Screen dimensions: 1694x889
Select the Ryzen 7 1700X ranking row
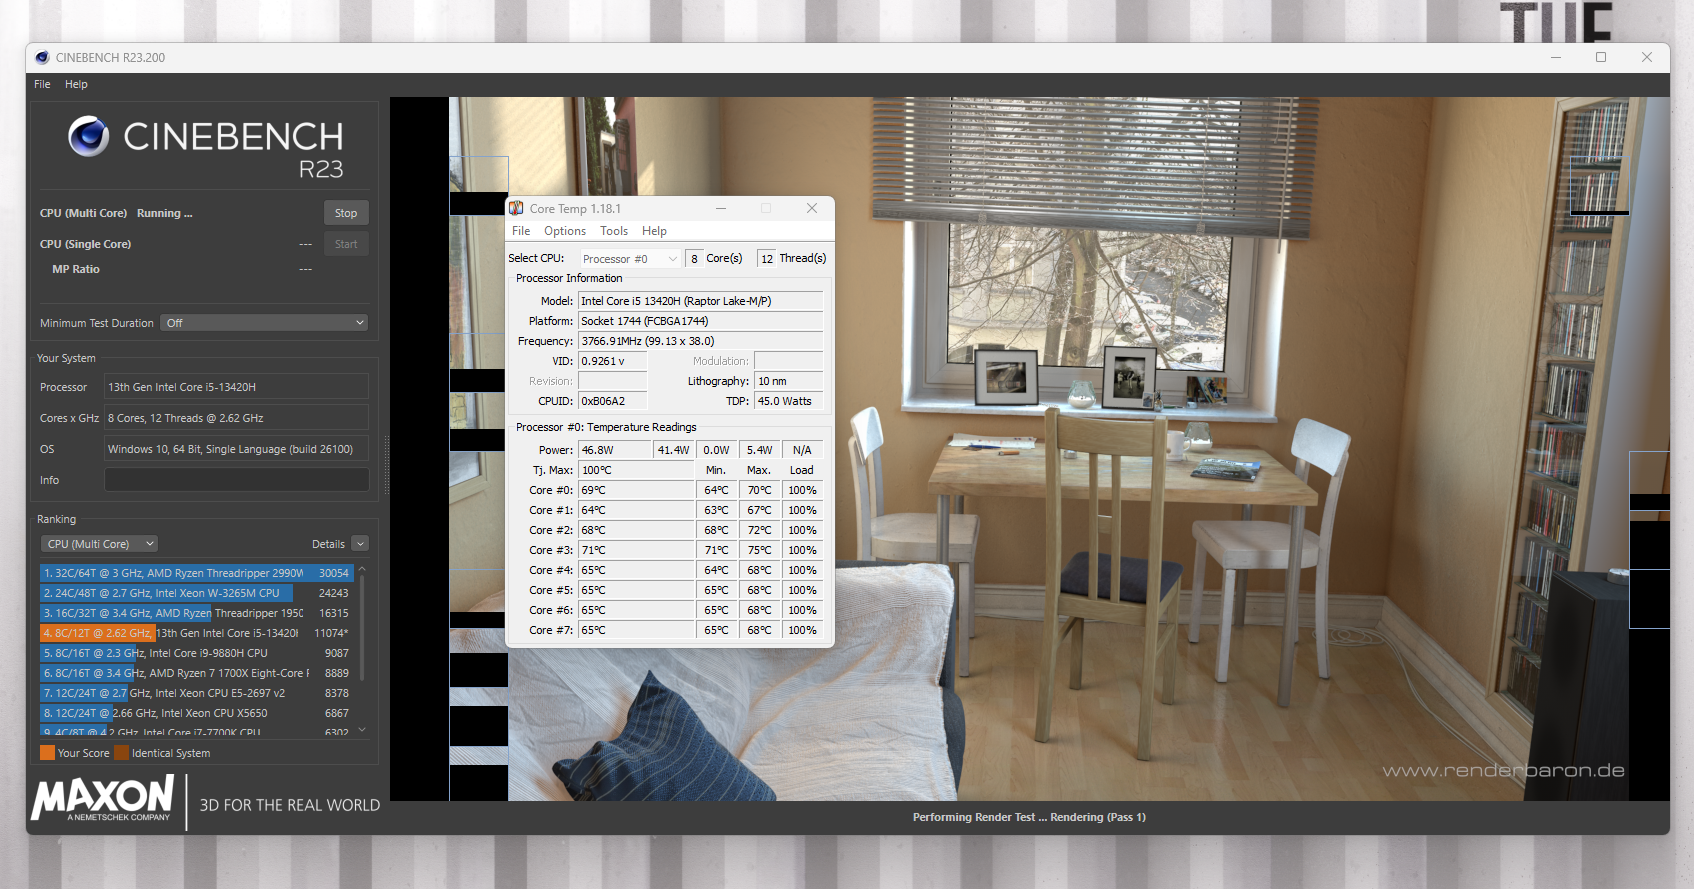click(197, 673)
